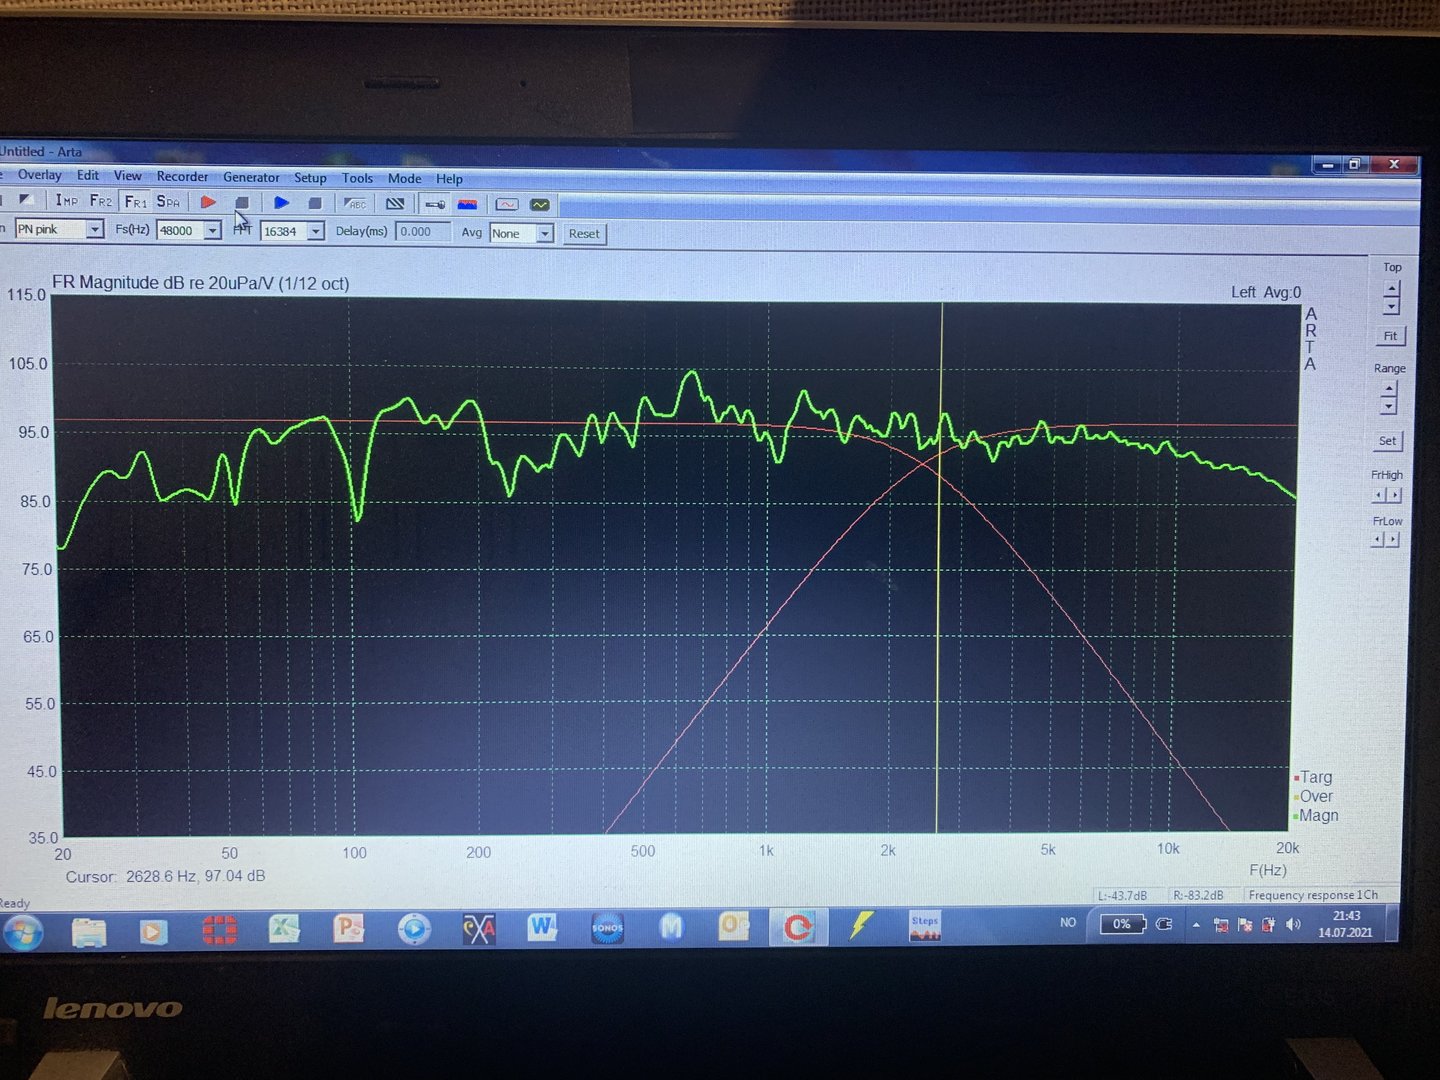Viewport: 1440px width, 1080px height.
Task: Click FrHigh right arrow
Action: click(x=1395, y=495)
